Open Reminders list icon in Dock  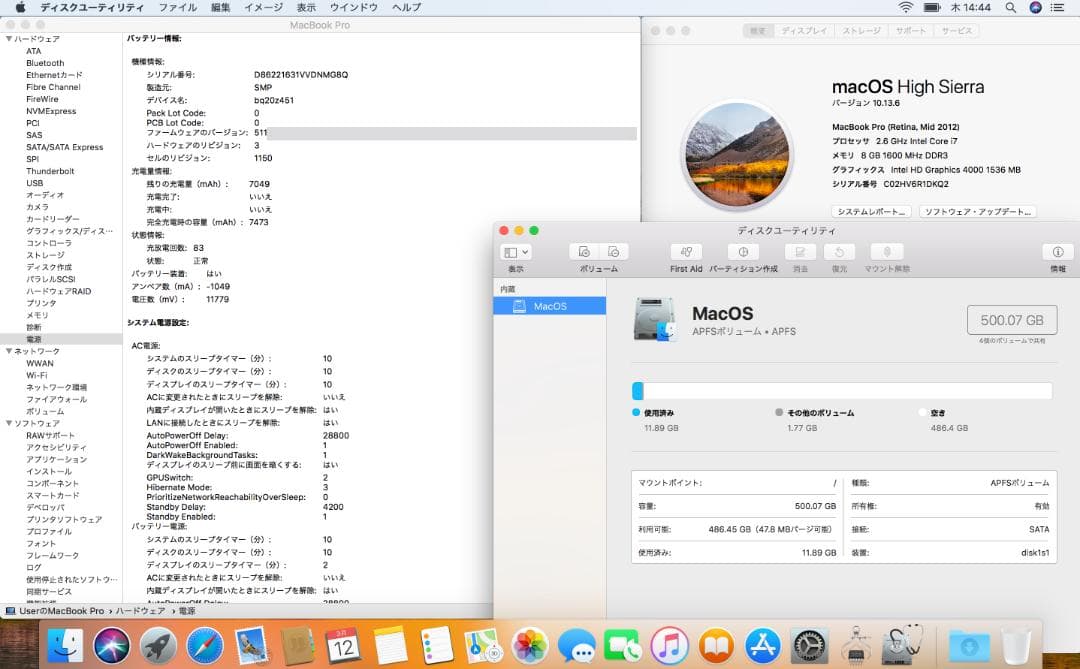[437, 646]
